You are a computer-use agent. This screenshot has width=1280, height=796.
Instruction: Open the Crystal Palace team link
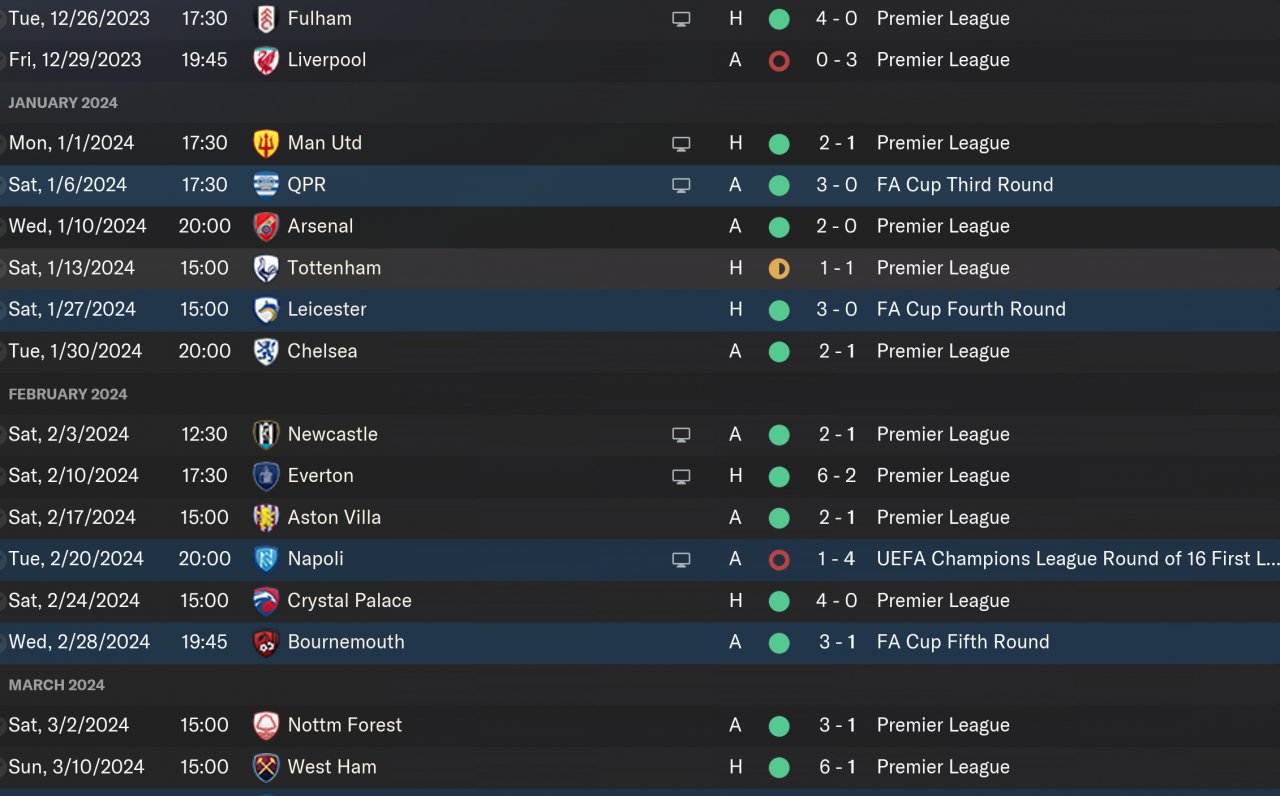pyautogui.click(x=349, y=601)
